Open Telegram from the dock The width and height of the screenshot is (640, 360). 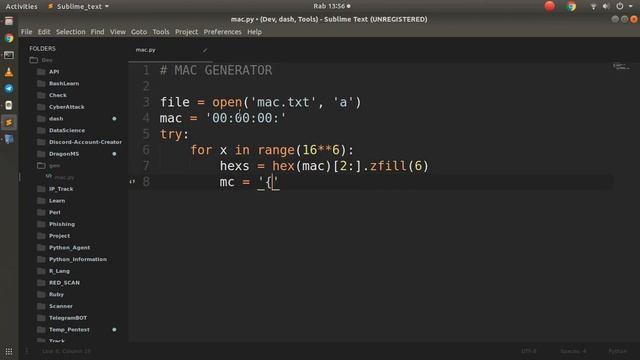(9, 89)
